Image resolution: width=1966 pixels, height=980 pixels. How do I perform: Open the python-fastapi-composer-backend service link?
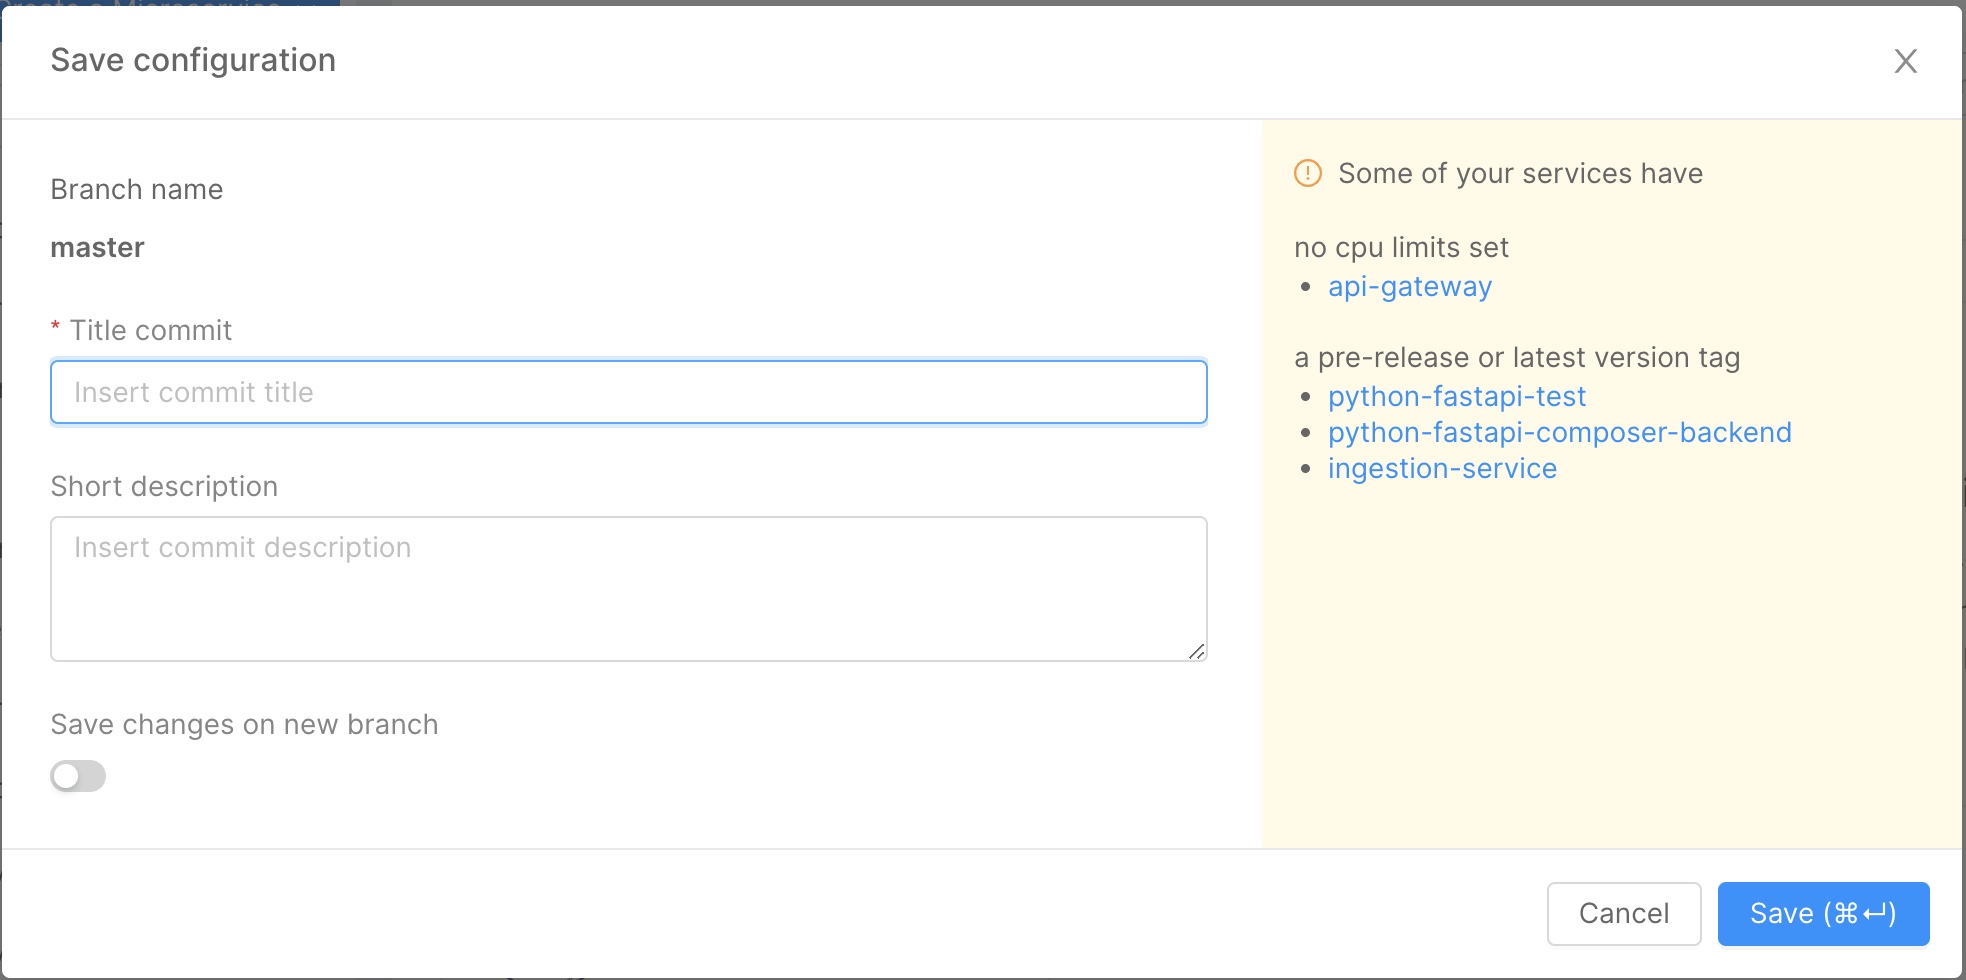tap(1559, 432)
